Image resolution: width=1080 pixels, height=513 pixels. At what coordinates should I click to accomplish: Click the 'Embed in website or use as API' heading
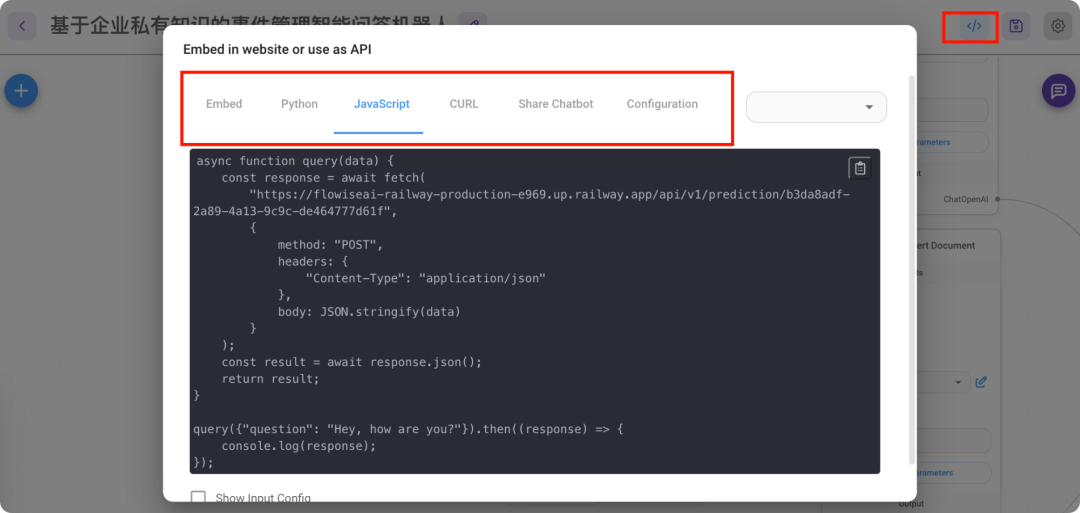[277, 50]
